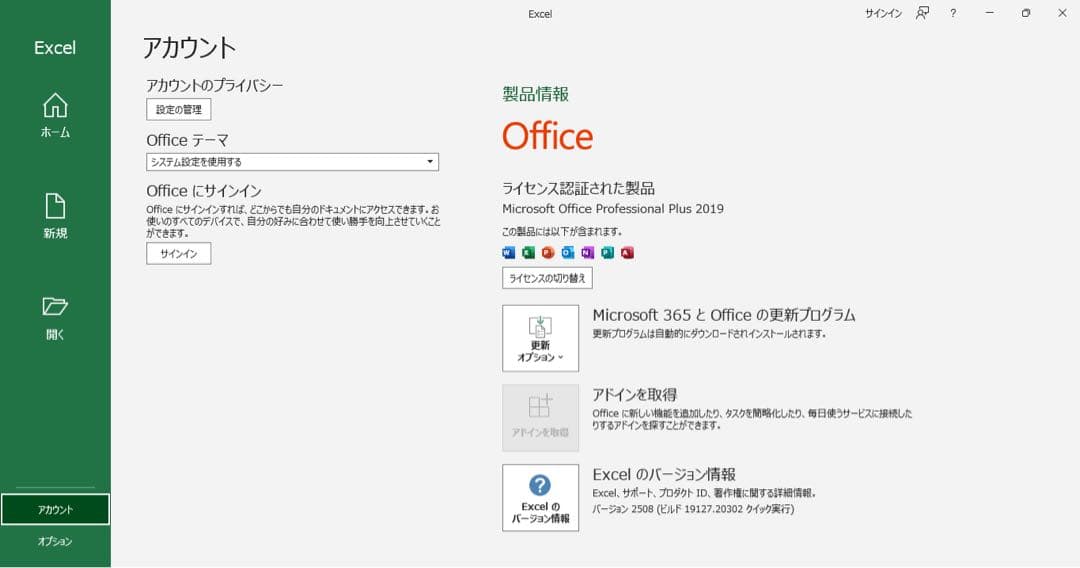Viewport: 1080px width, 568px height.
Task: Click the アカウント page title
Action: click(189, 48)
